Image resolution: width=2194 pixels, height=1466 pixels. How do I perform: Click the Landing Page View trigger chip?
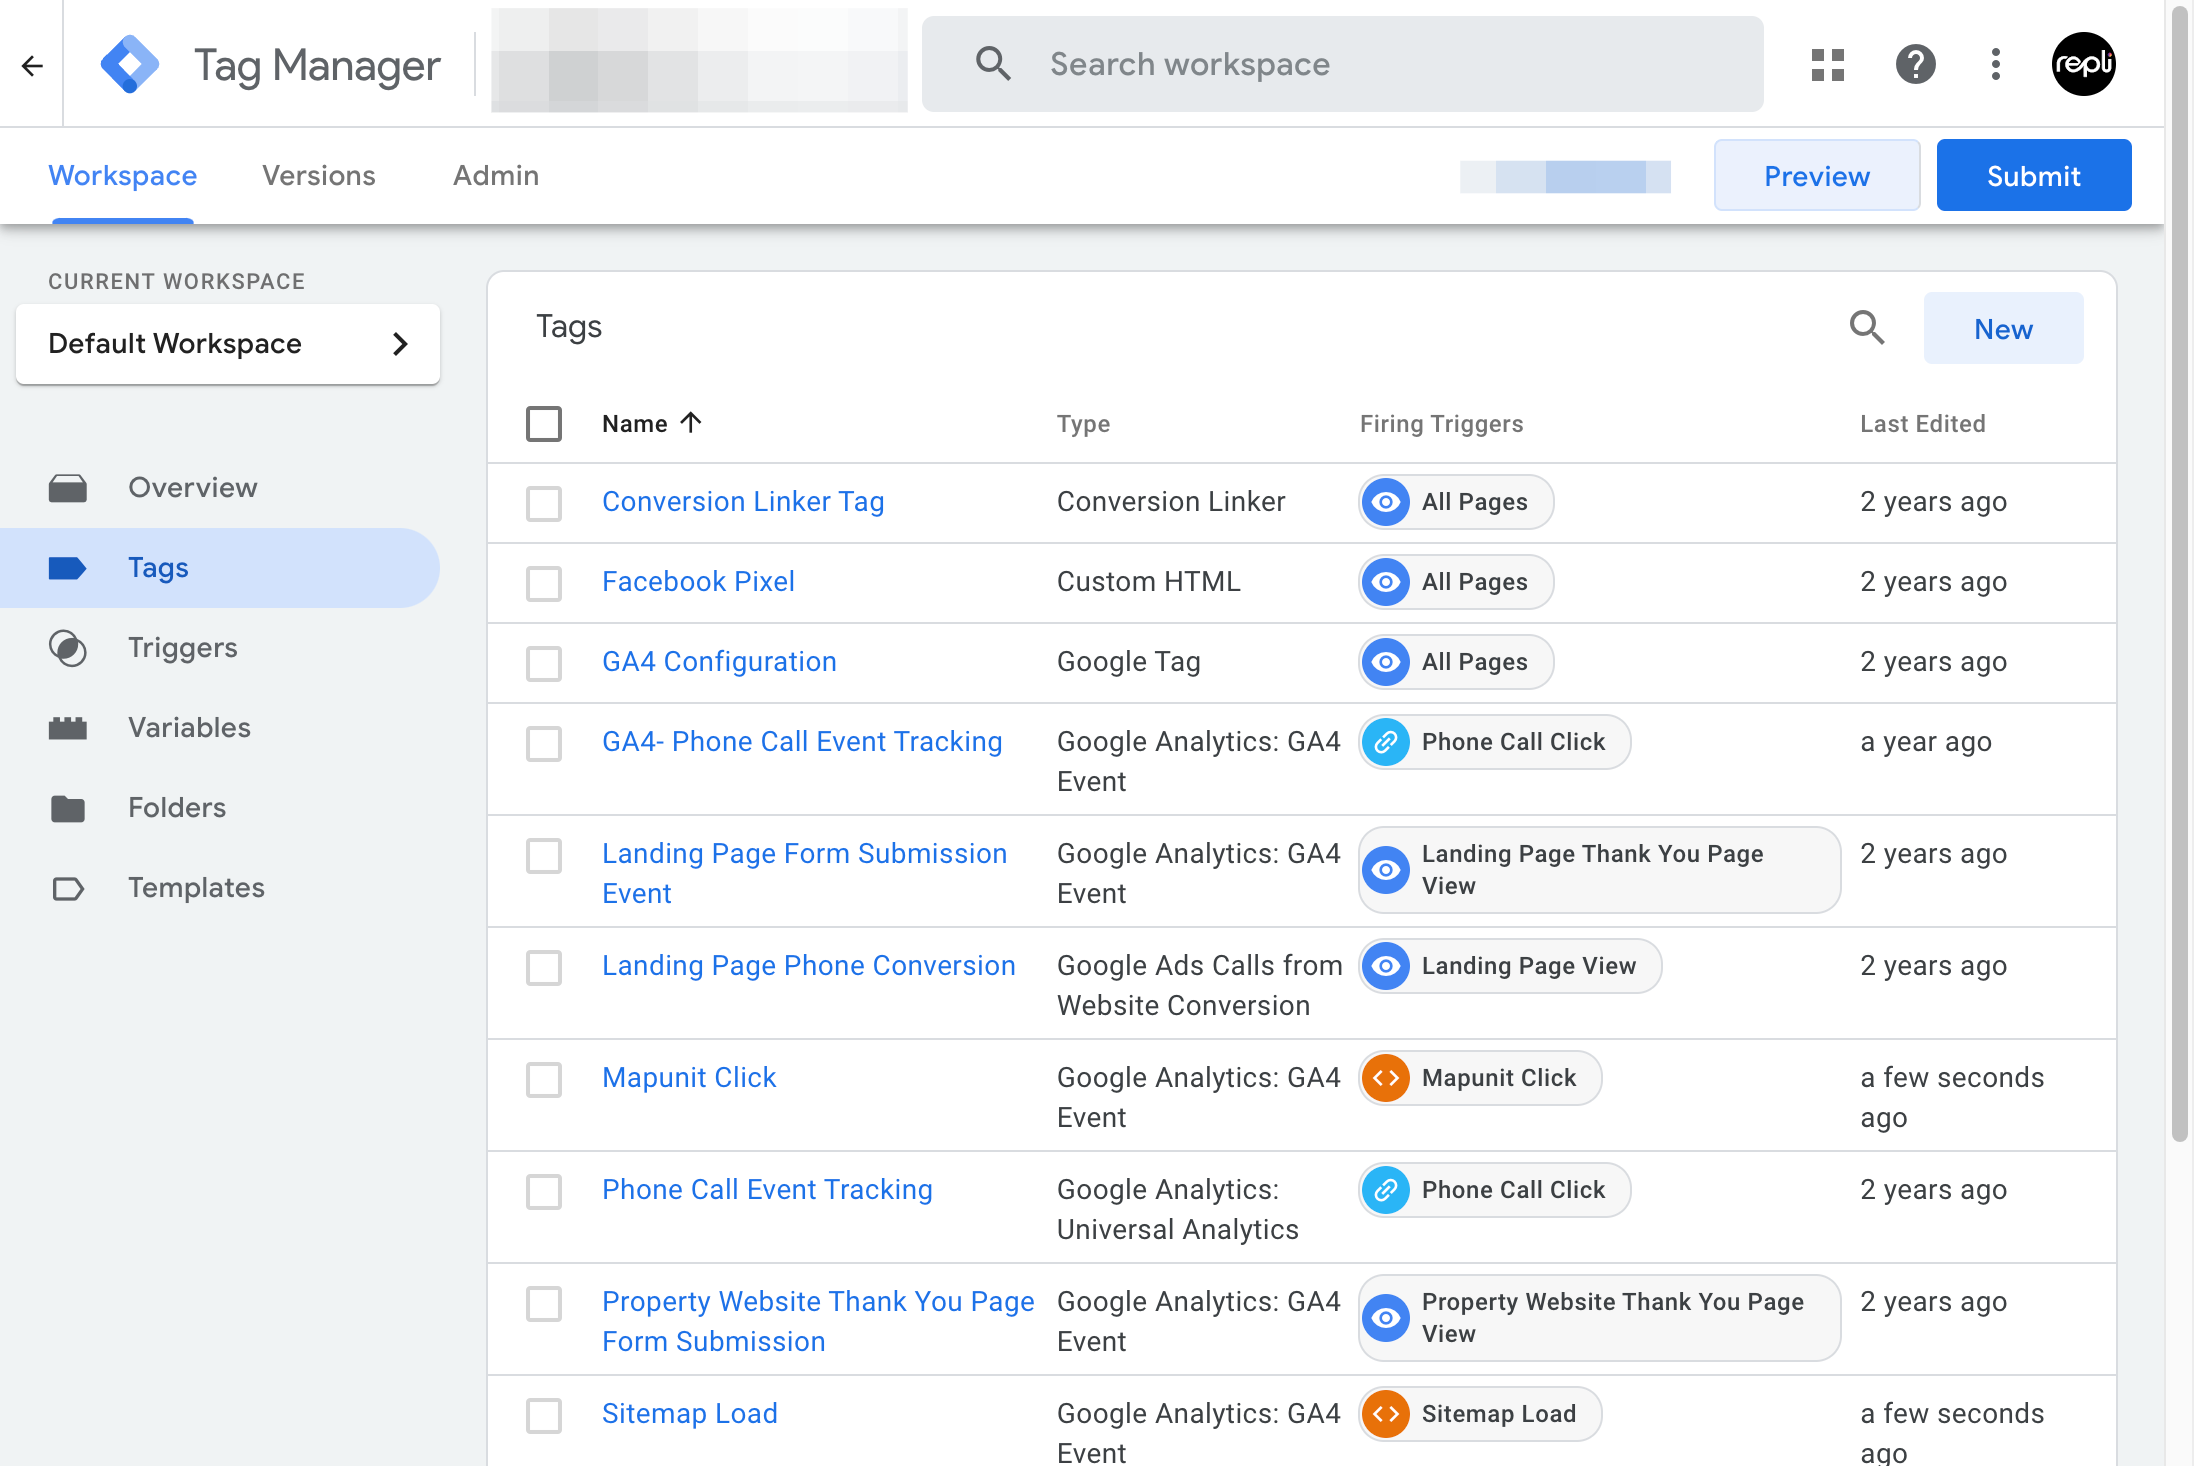(1510, 966)
